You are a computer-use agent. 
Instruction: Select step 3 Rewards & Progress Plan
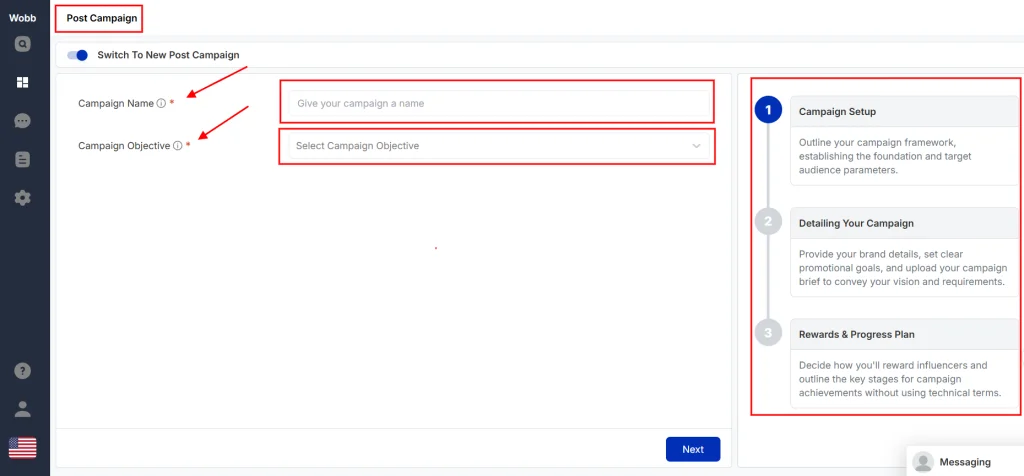click(768, 333)
